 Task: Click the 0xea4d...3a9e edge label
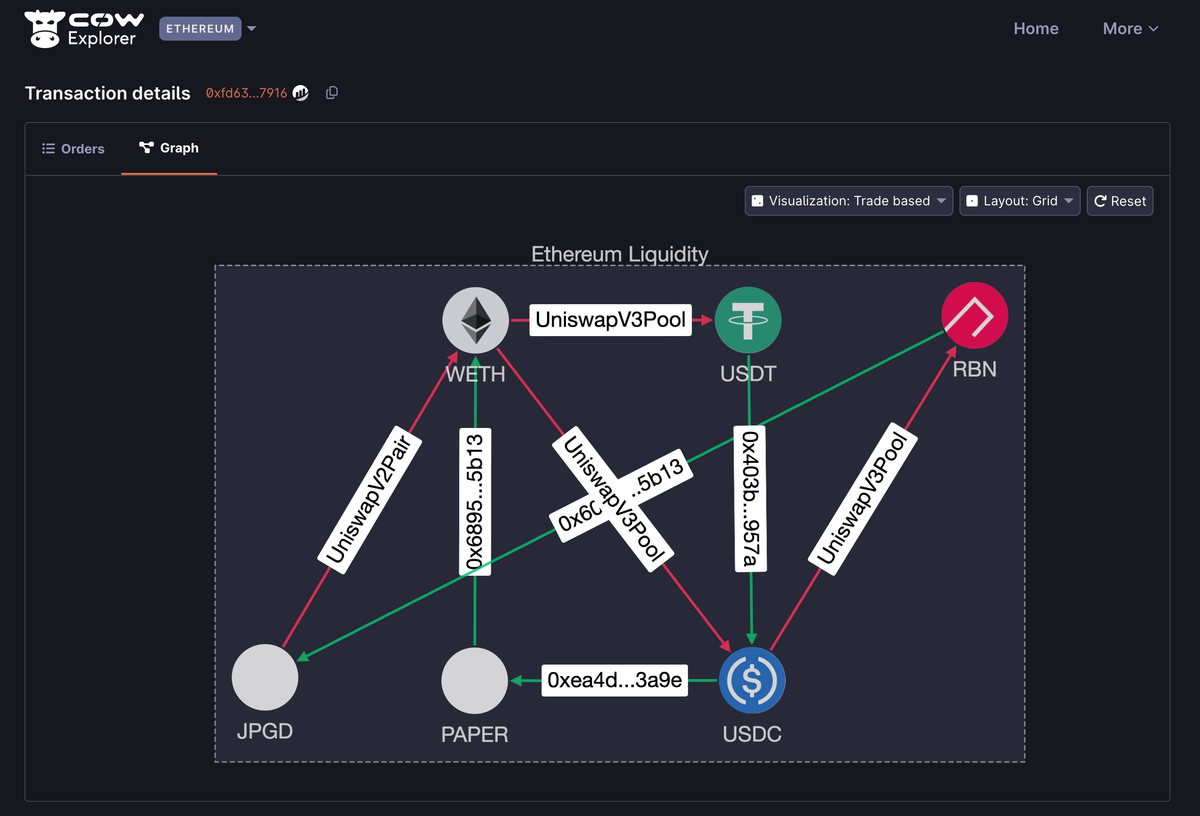tap(615, 681)
